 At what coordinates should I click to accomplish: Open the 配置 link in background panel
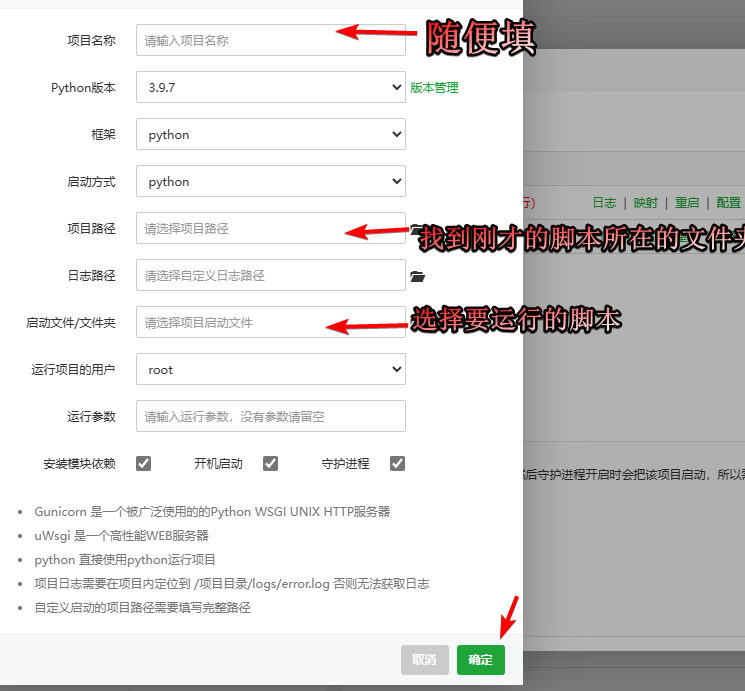click(x=728, y=202)
